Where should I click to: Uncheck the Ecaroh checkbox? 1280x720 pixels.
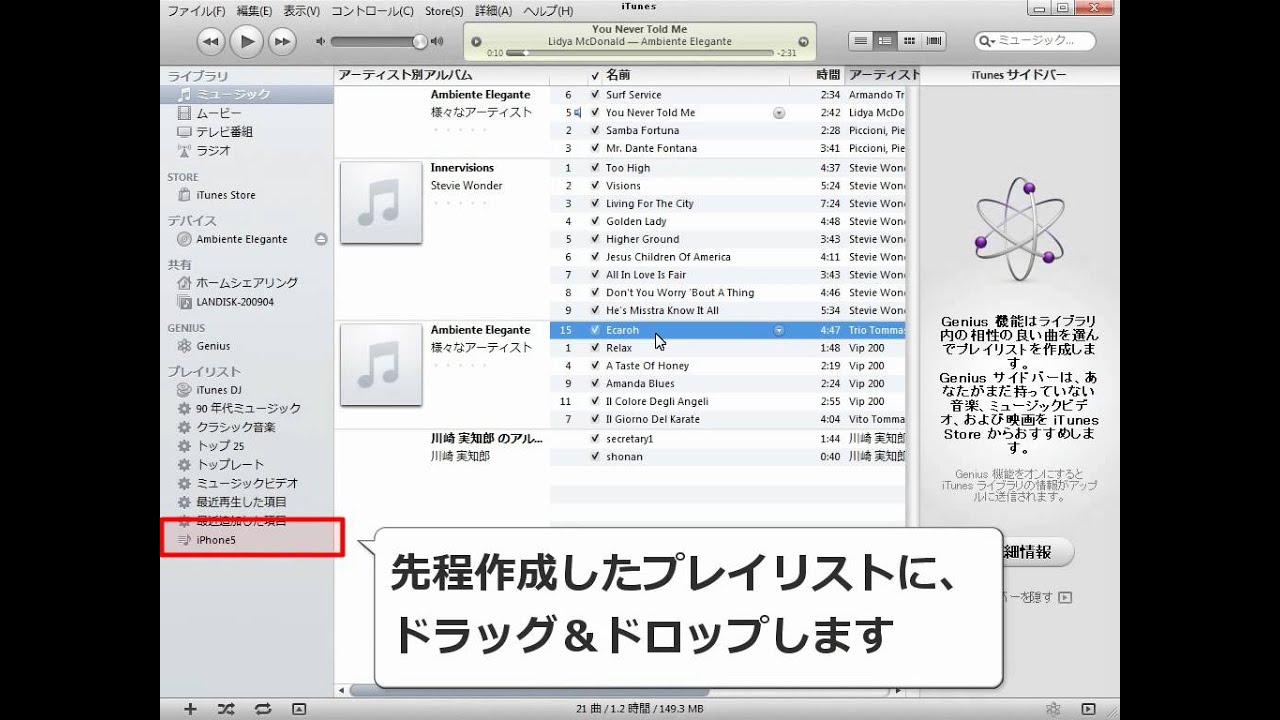pyautogui.click(x=595, y=330)
